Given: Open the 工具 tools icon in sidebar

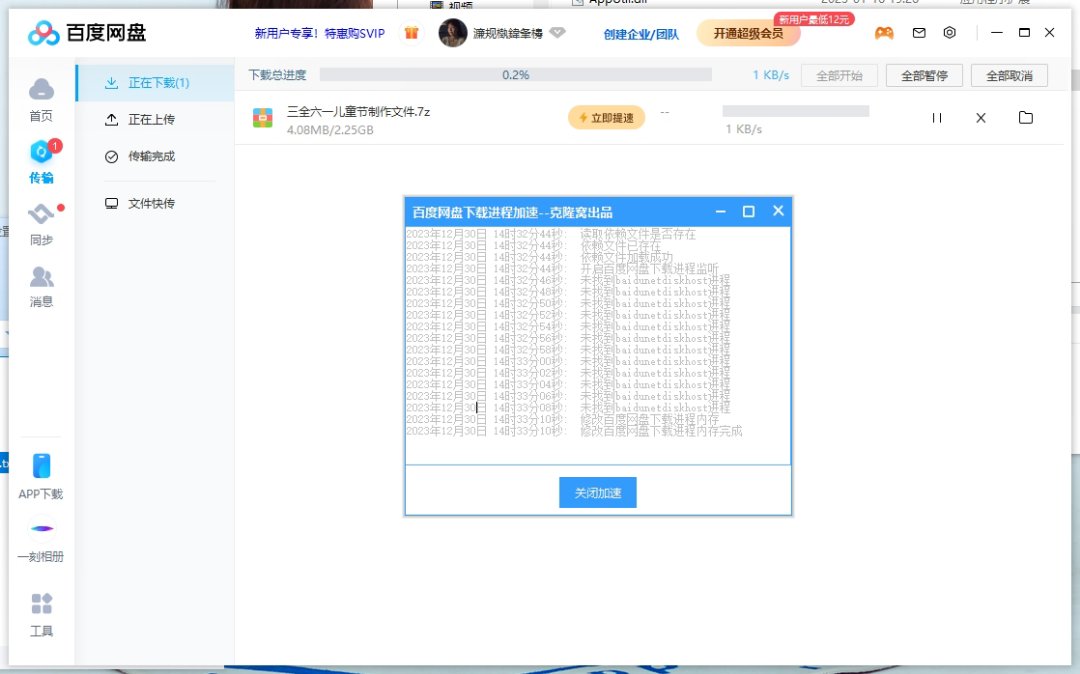Looking at the screenshot, I should coord(40,605).
